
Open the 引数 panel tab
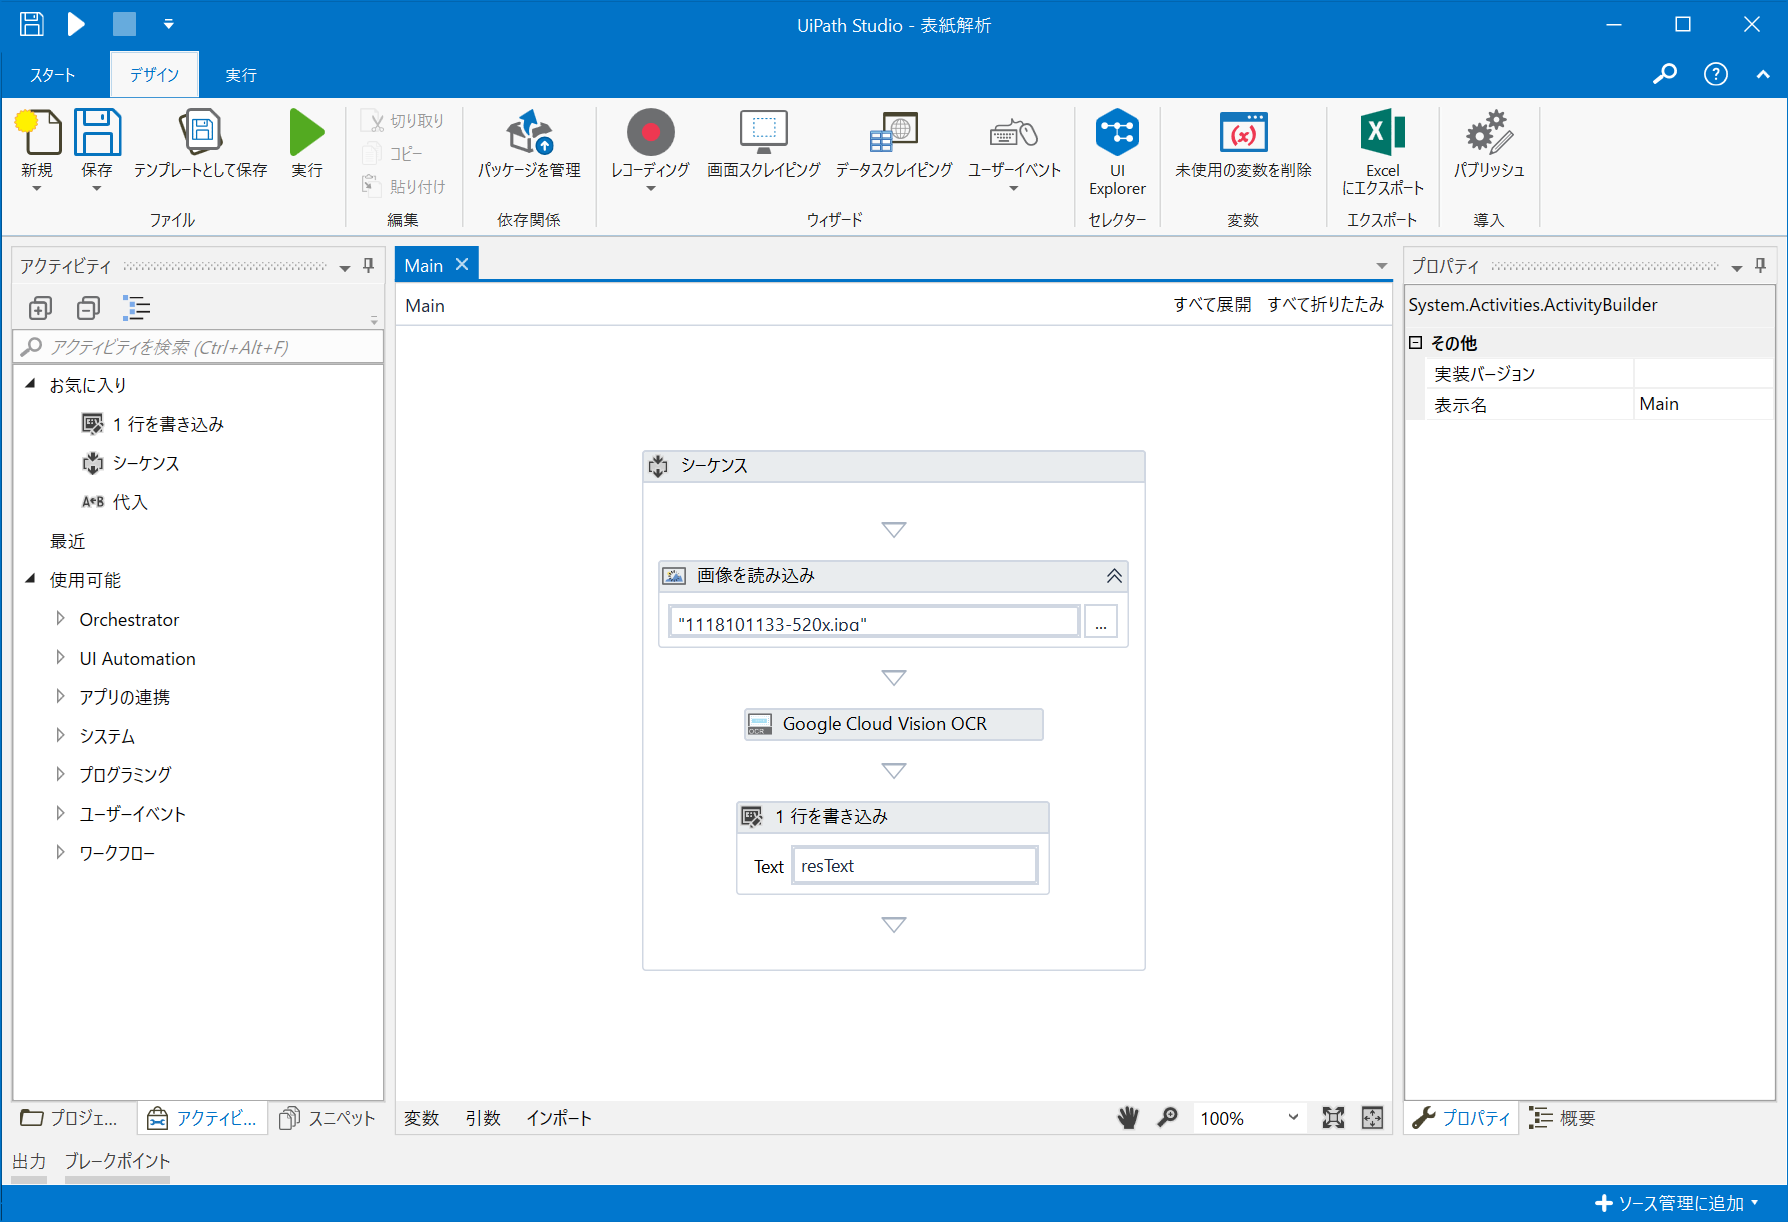pos(483,1118)
